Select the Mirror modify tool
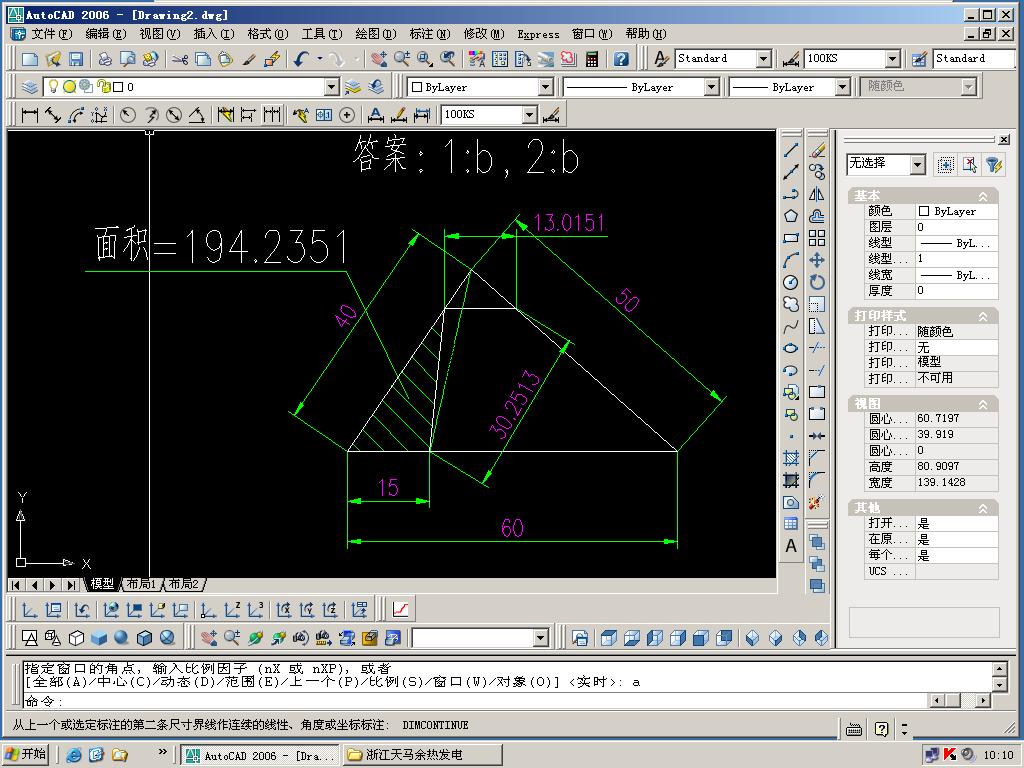The image size is (1024, 768). coord(817,194)
